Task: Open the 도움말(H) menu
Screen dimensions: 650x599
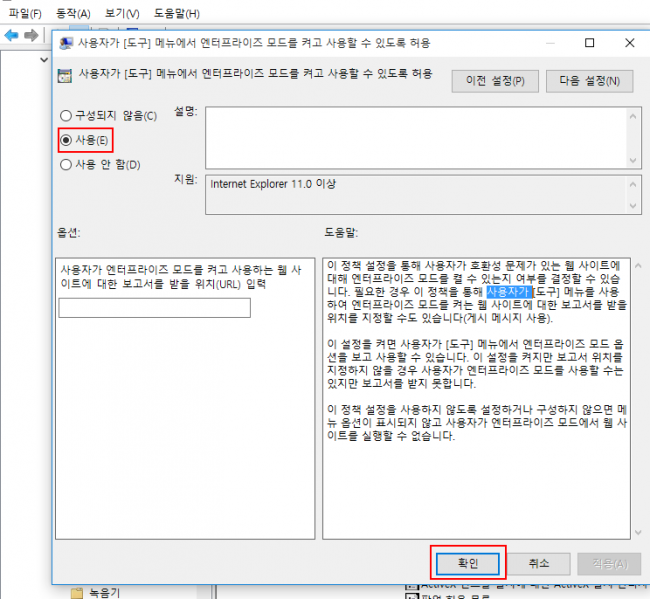Action: 177,14
